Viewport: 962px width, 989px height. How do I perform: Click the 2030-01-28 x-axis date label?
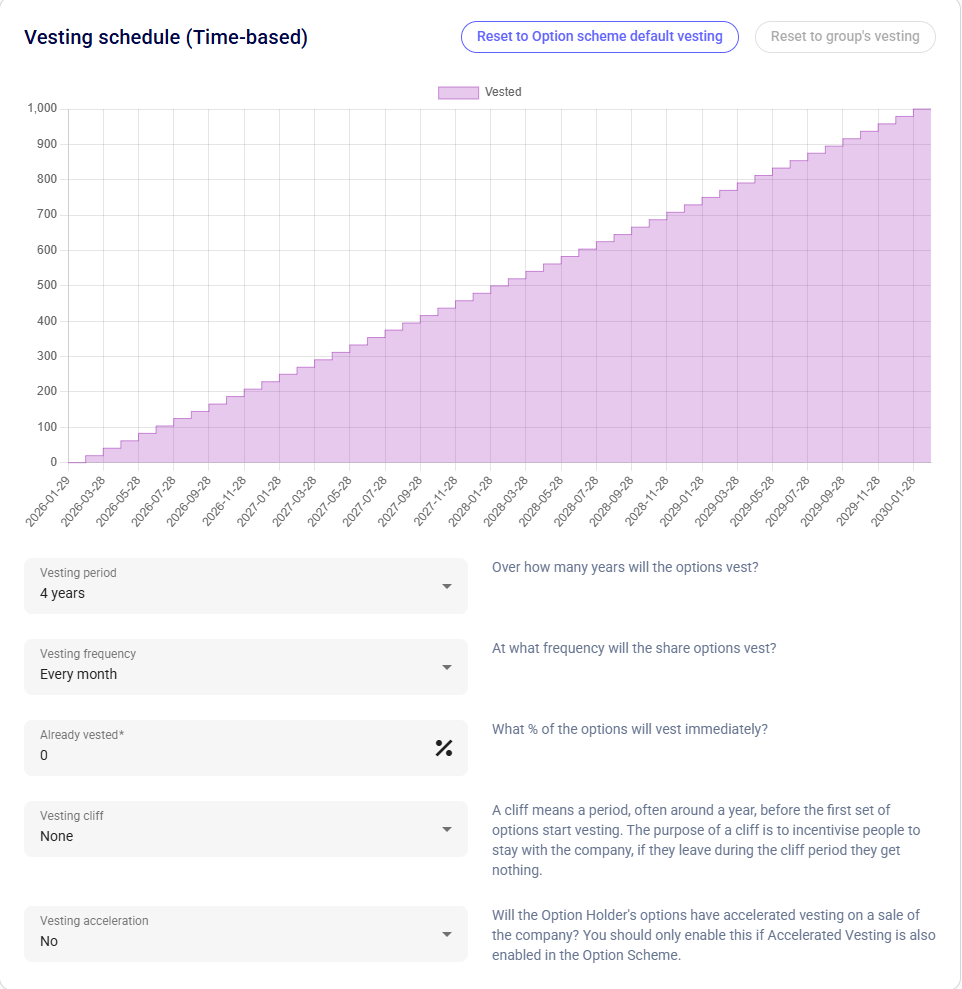click(x=896, y=498)
